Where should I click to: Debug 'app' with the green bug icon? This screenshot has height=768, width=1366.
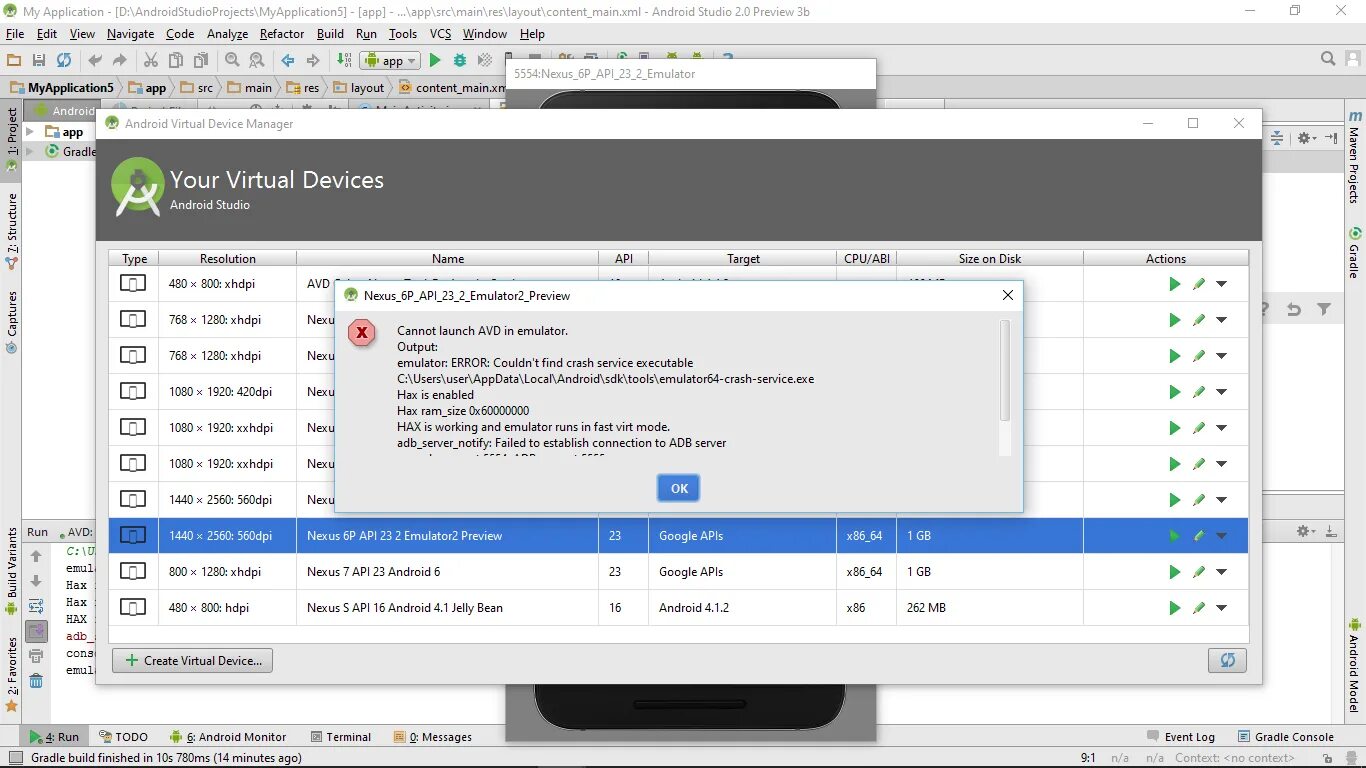coord(460,61)
